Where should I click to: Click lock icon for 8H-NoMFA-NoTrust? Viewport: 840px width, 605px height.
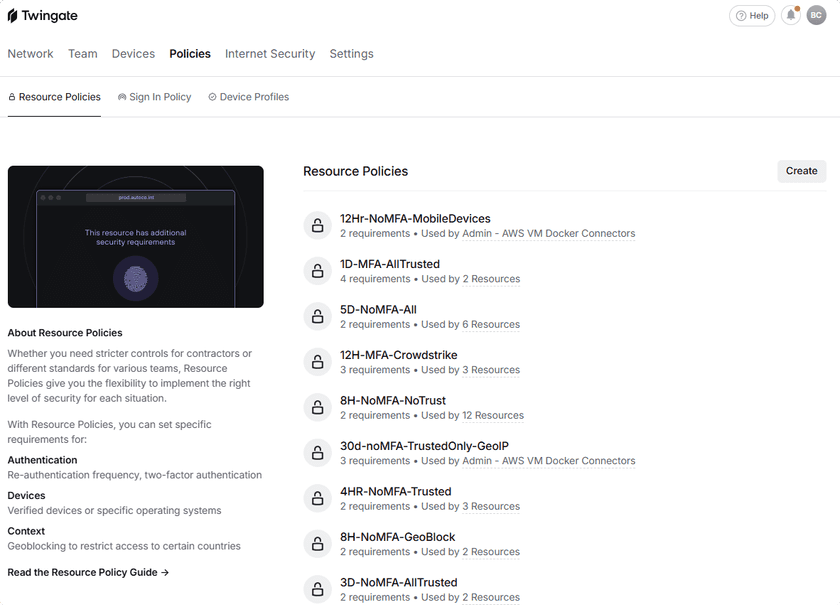coord(318,408)
